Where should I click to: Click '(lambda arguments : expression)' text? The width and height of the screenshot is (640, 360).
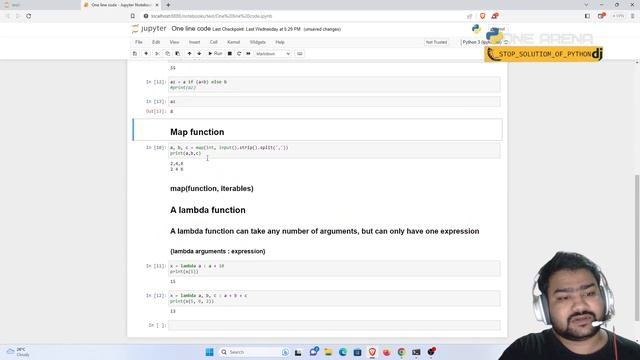pyautogui.click(x=218, y=251)
